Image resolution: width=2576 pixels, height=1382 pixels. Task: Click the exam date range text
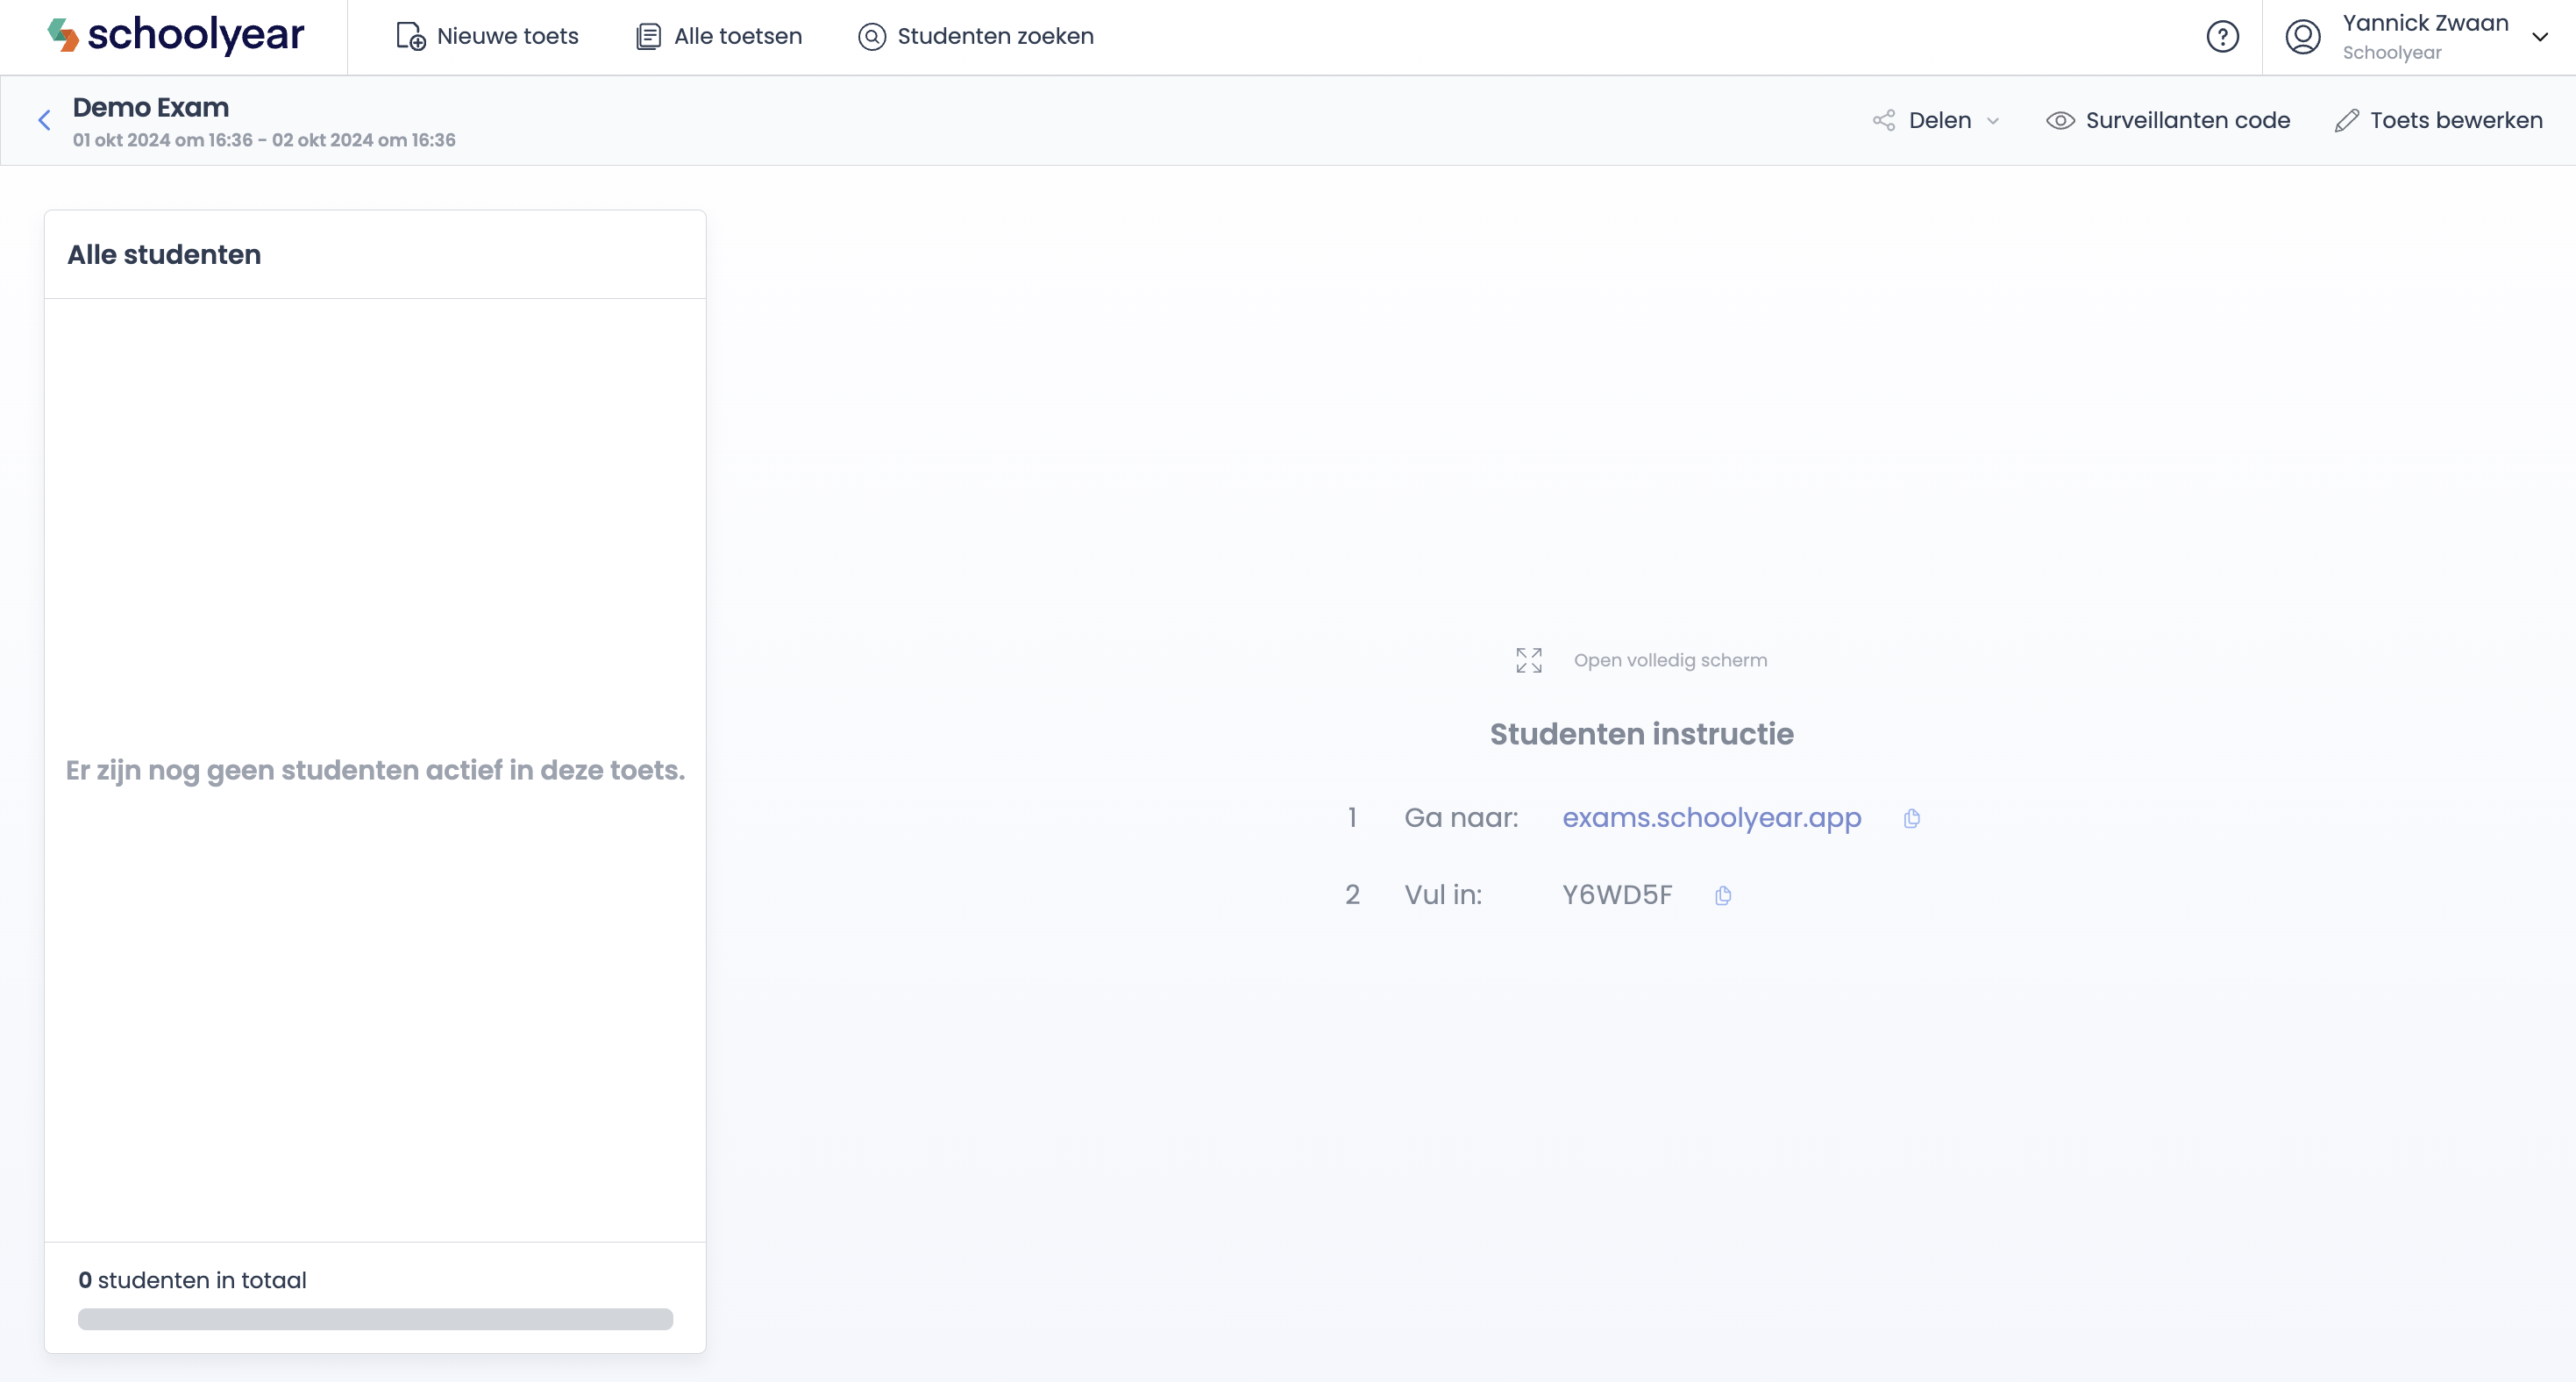pos(264,140)
